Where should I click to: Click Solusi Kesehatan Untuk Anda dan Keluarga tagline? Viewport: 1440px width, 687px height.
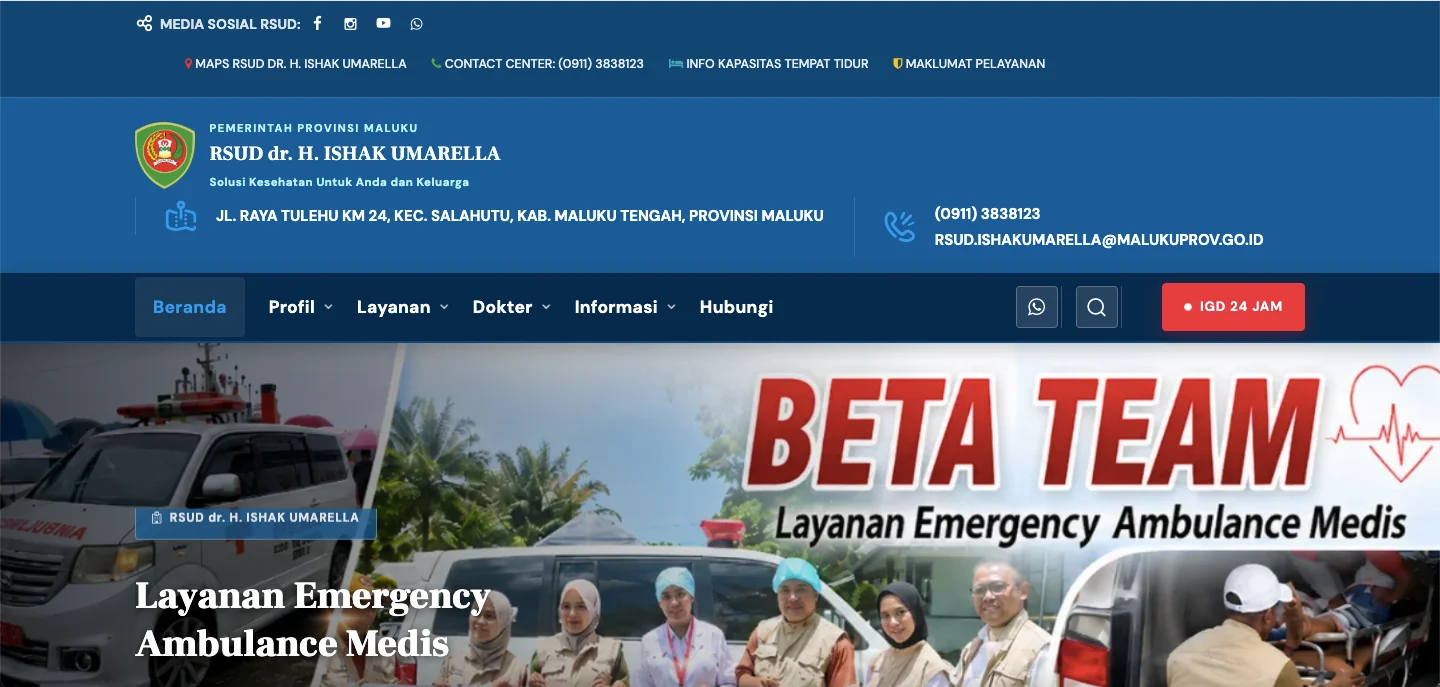click(x=339, y=182)
